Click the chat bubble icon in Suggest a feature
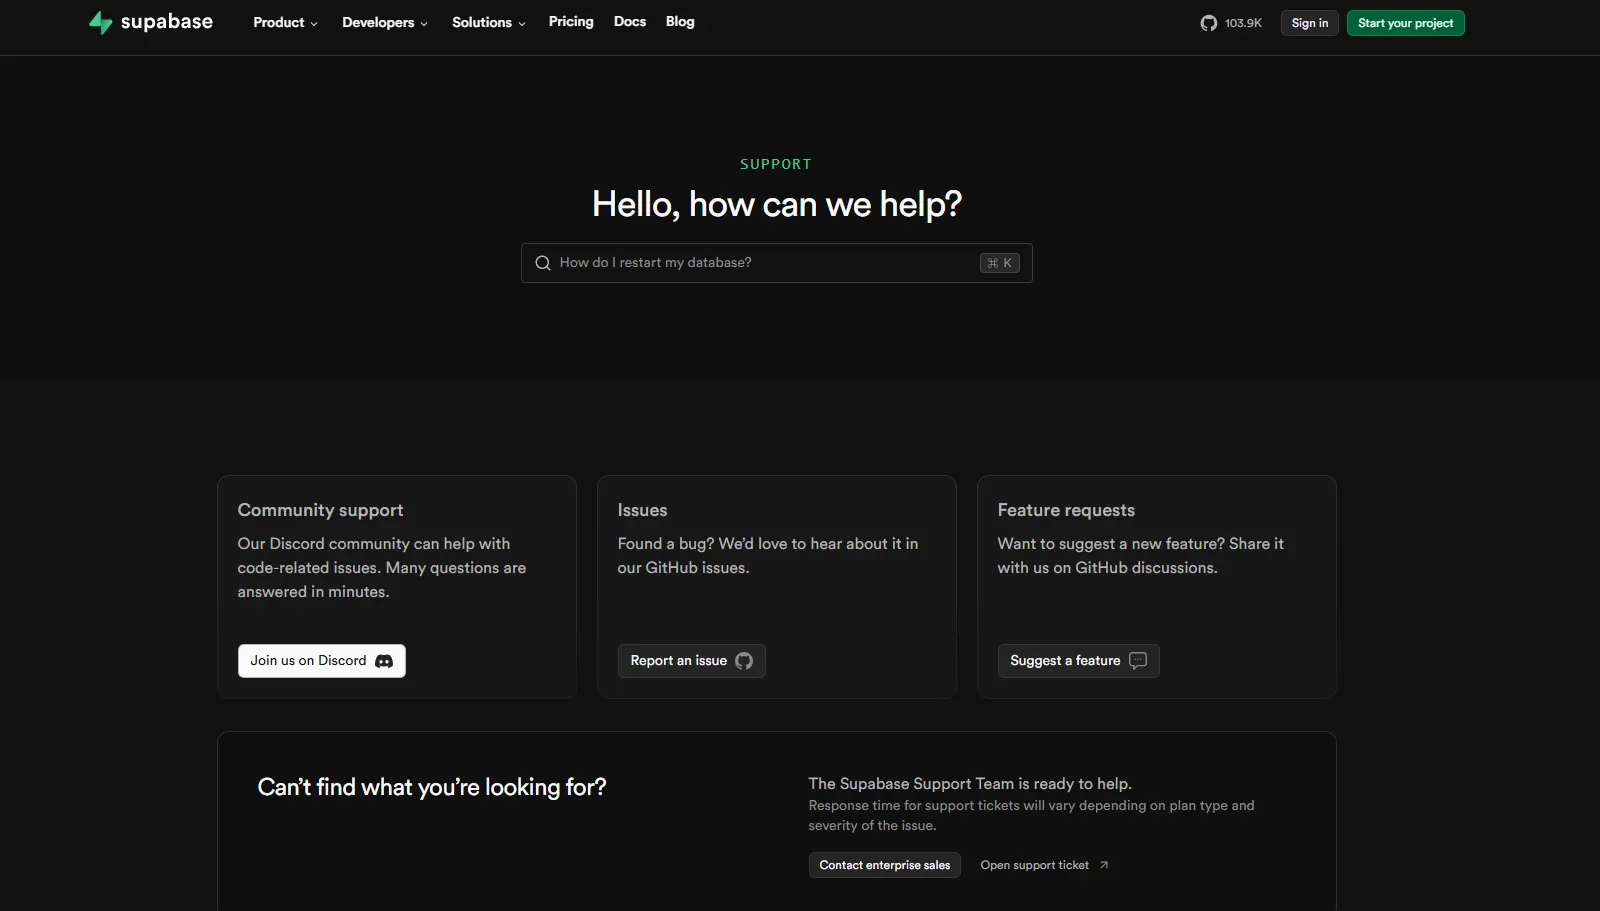 pyautogui.click(x=1138, y=661)
